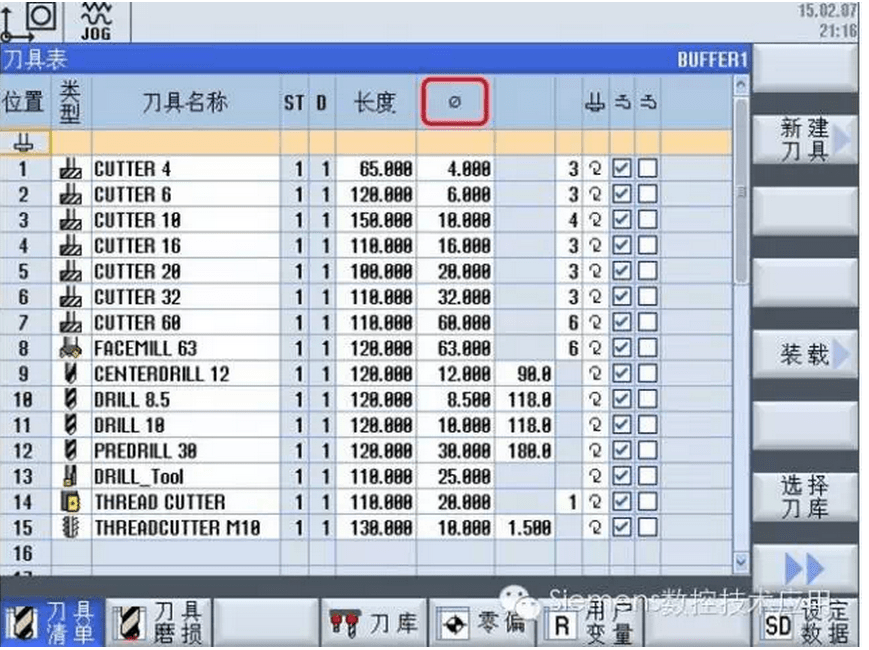Screen dimensions: 869x650
Task: Open the 刀库 magazine tab
Action: tap(373, 623)
